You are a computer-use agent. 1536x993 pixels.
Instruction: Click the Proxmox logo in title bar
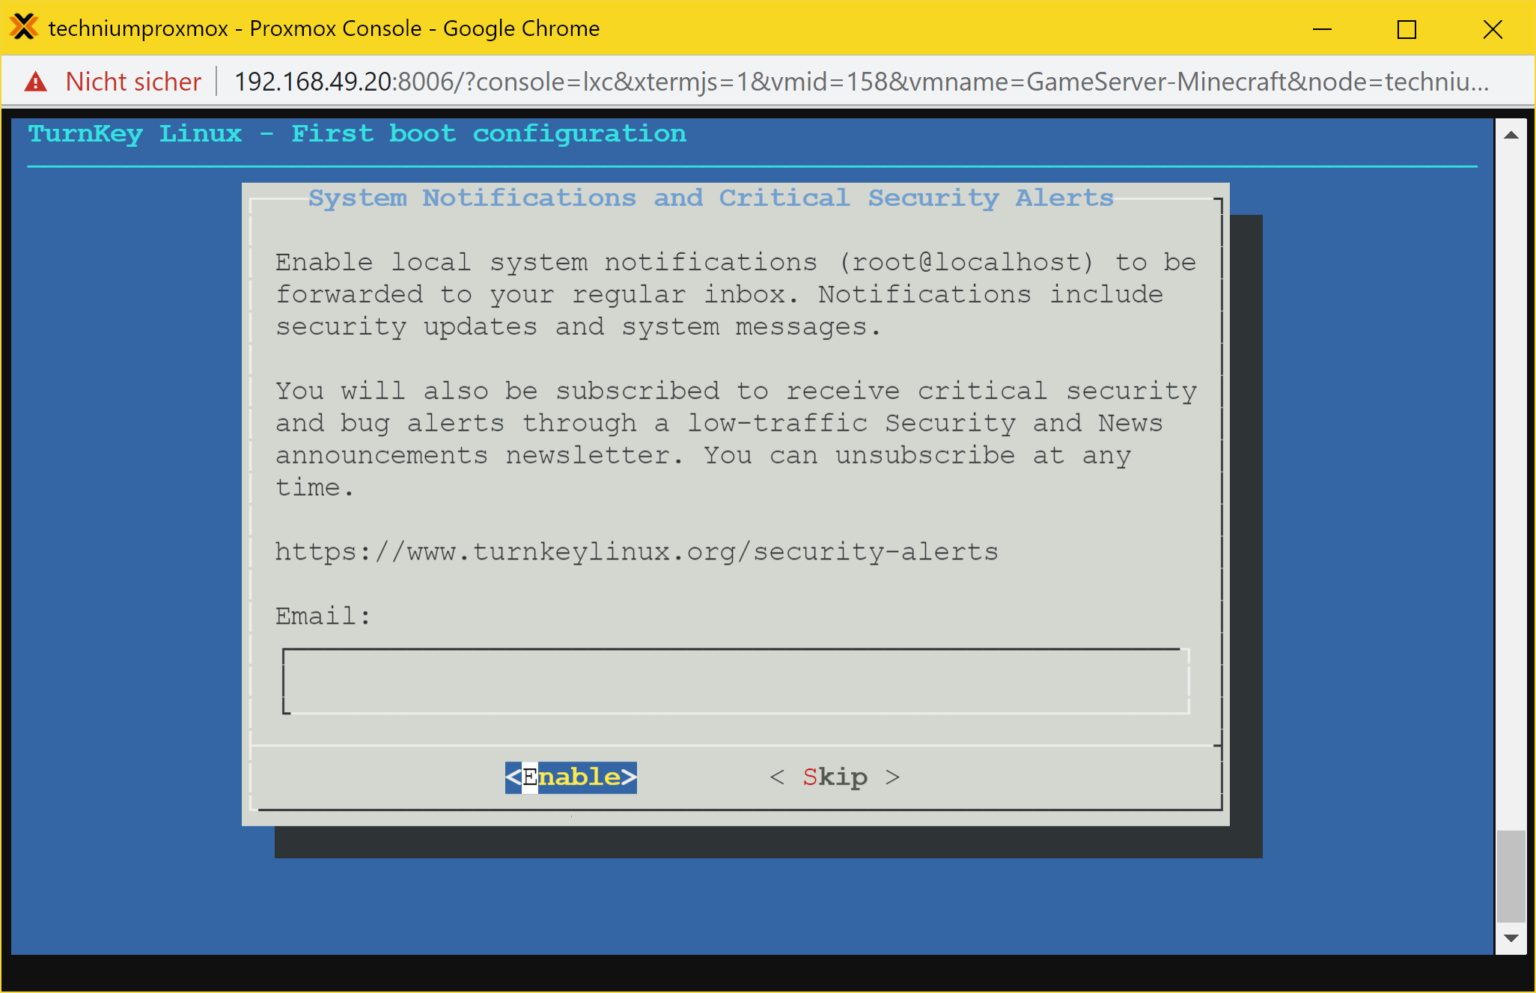click(24, 27)
